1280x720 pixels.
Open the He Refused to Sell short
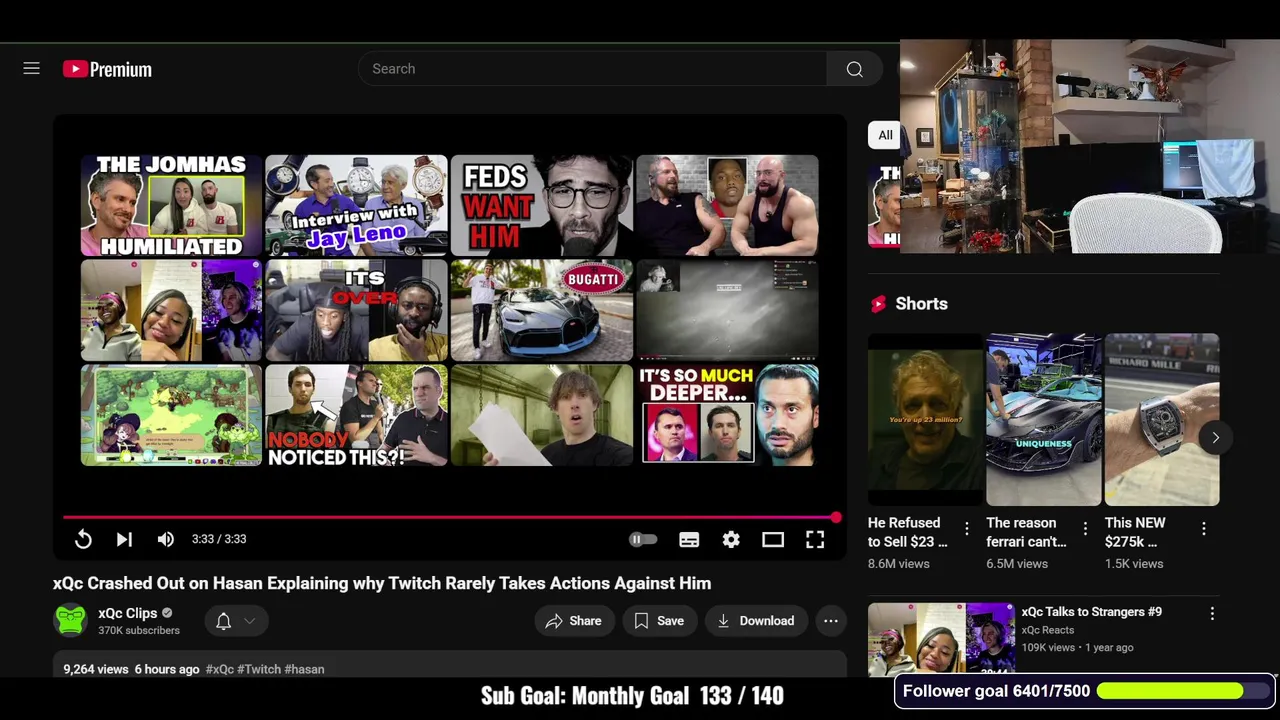(925, 420)
